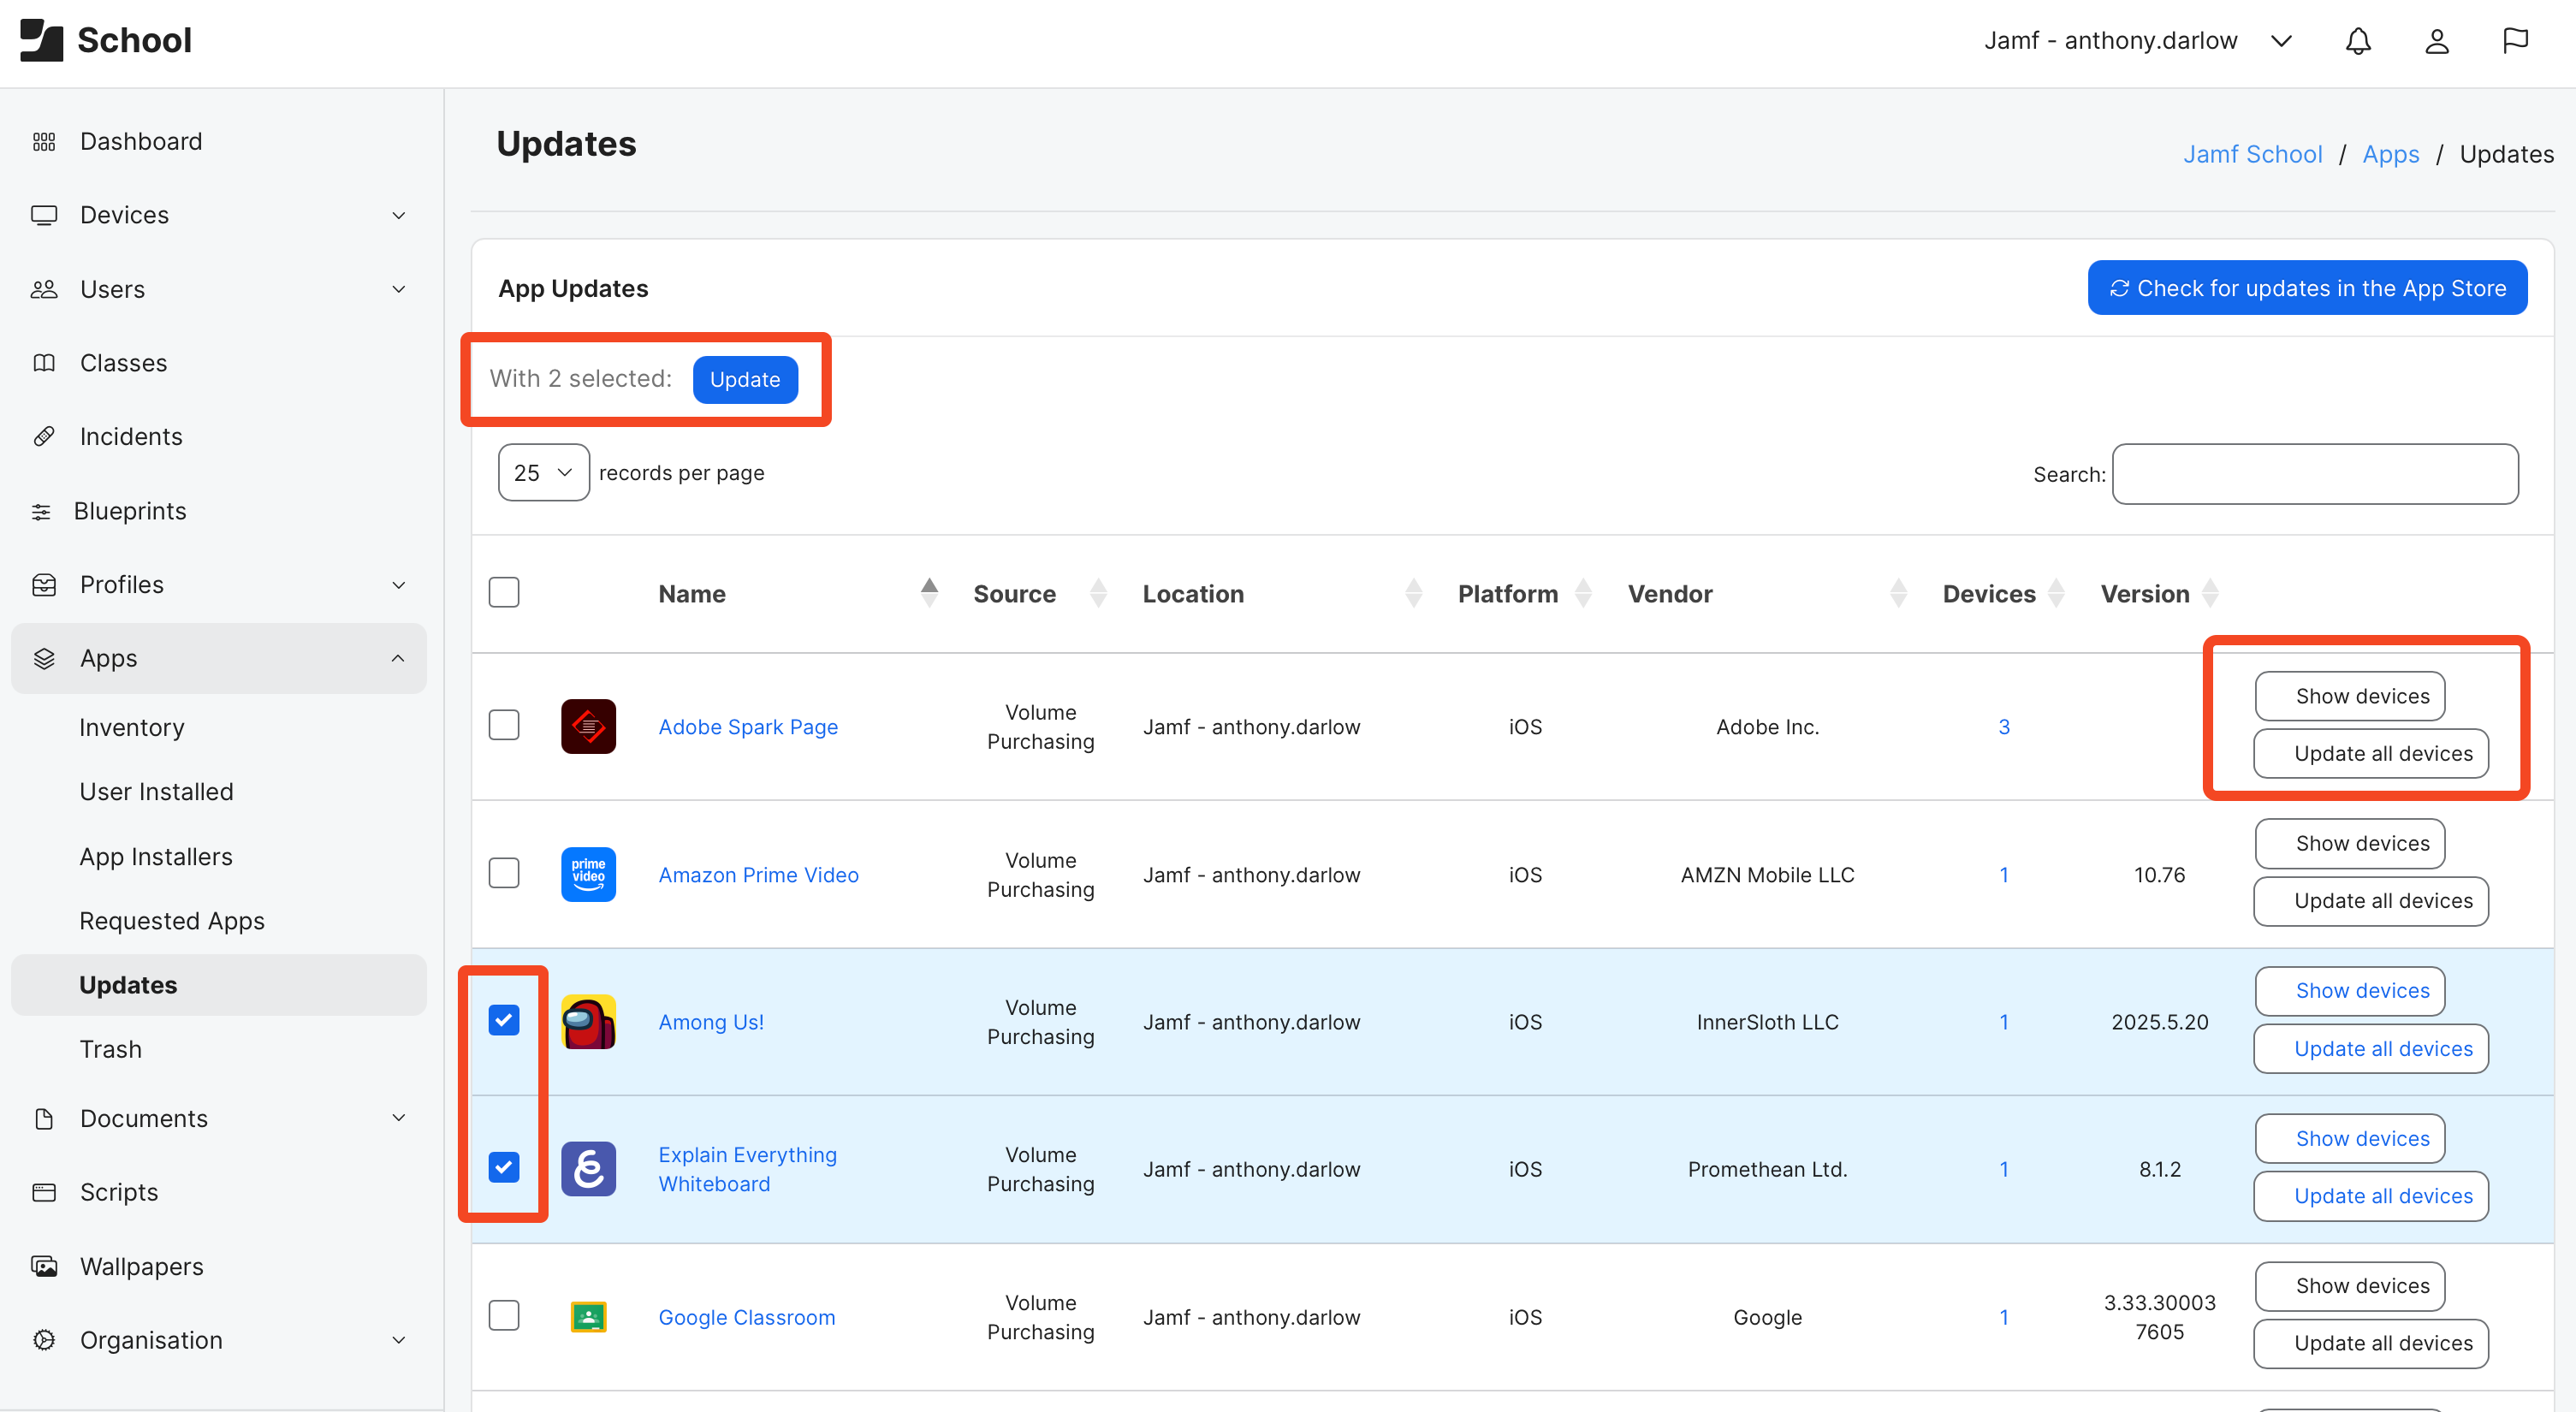
Task: Click Jamf School breadcrumb link
Action: pos(2252,154)
